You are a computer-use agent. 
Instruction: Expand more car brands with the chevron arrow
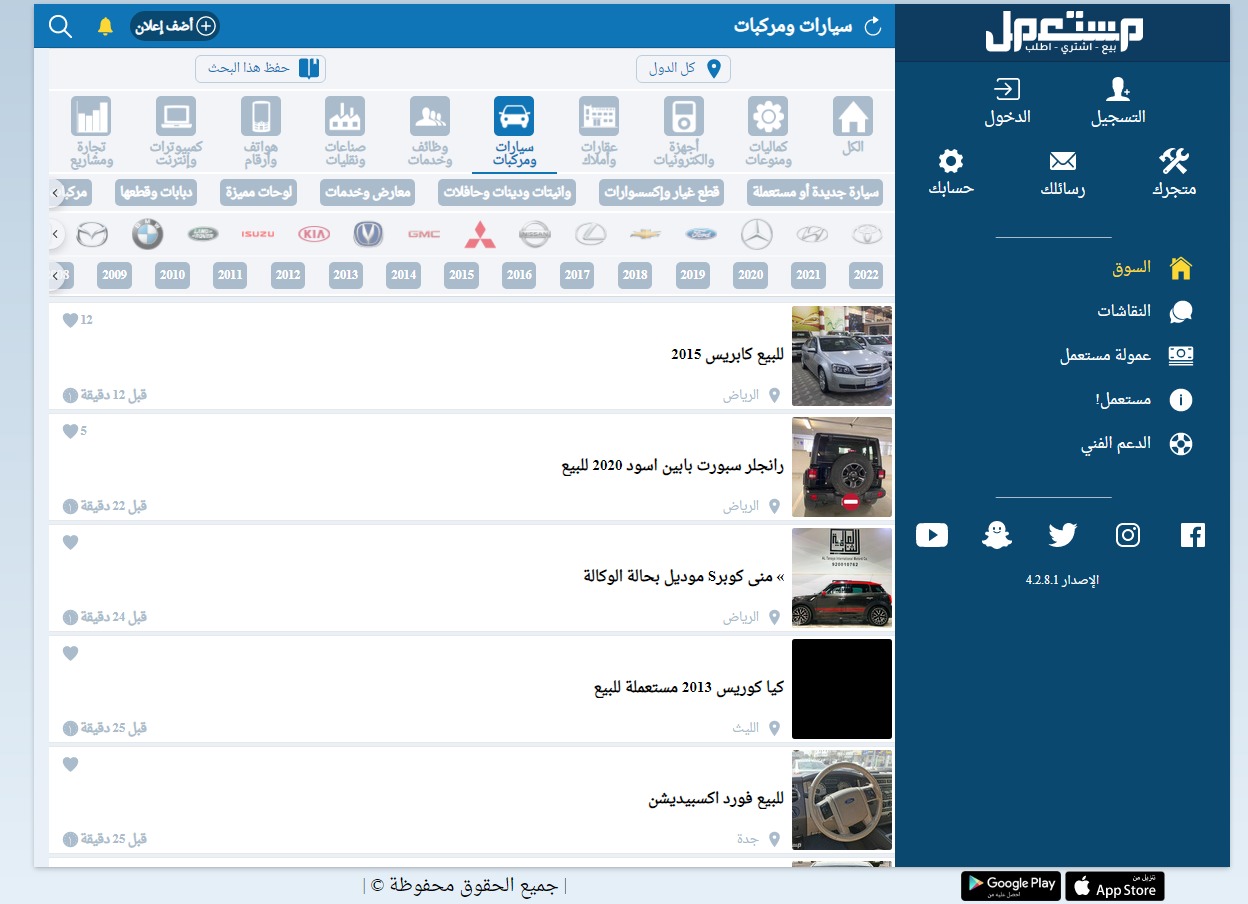click(55, 233)
